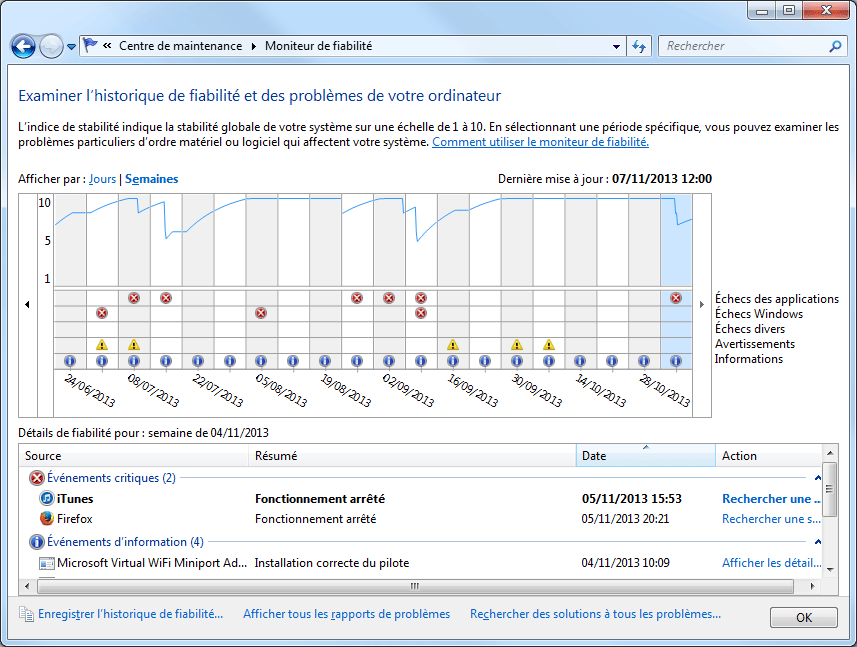
Task: Select the 'Installation correcte du pilote' summary cell
Action: click(x=332, y=563)
